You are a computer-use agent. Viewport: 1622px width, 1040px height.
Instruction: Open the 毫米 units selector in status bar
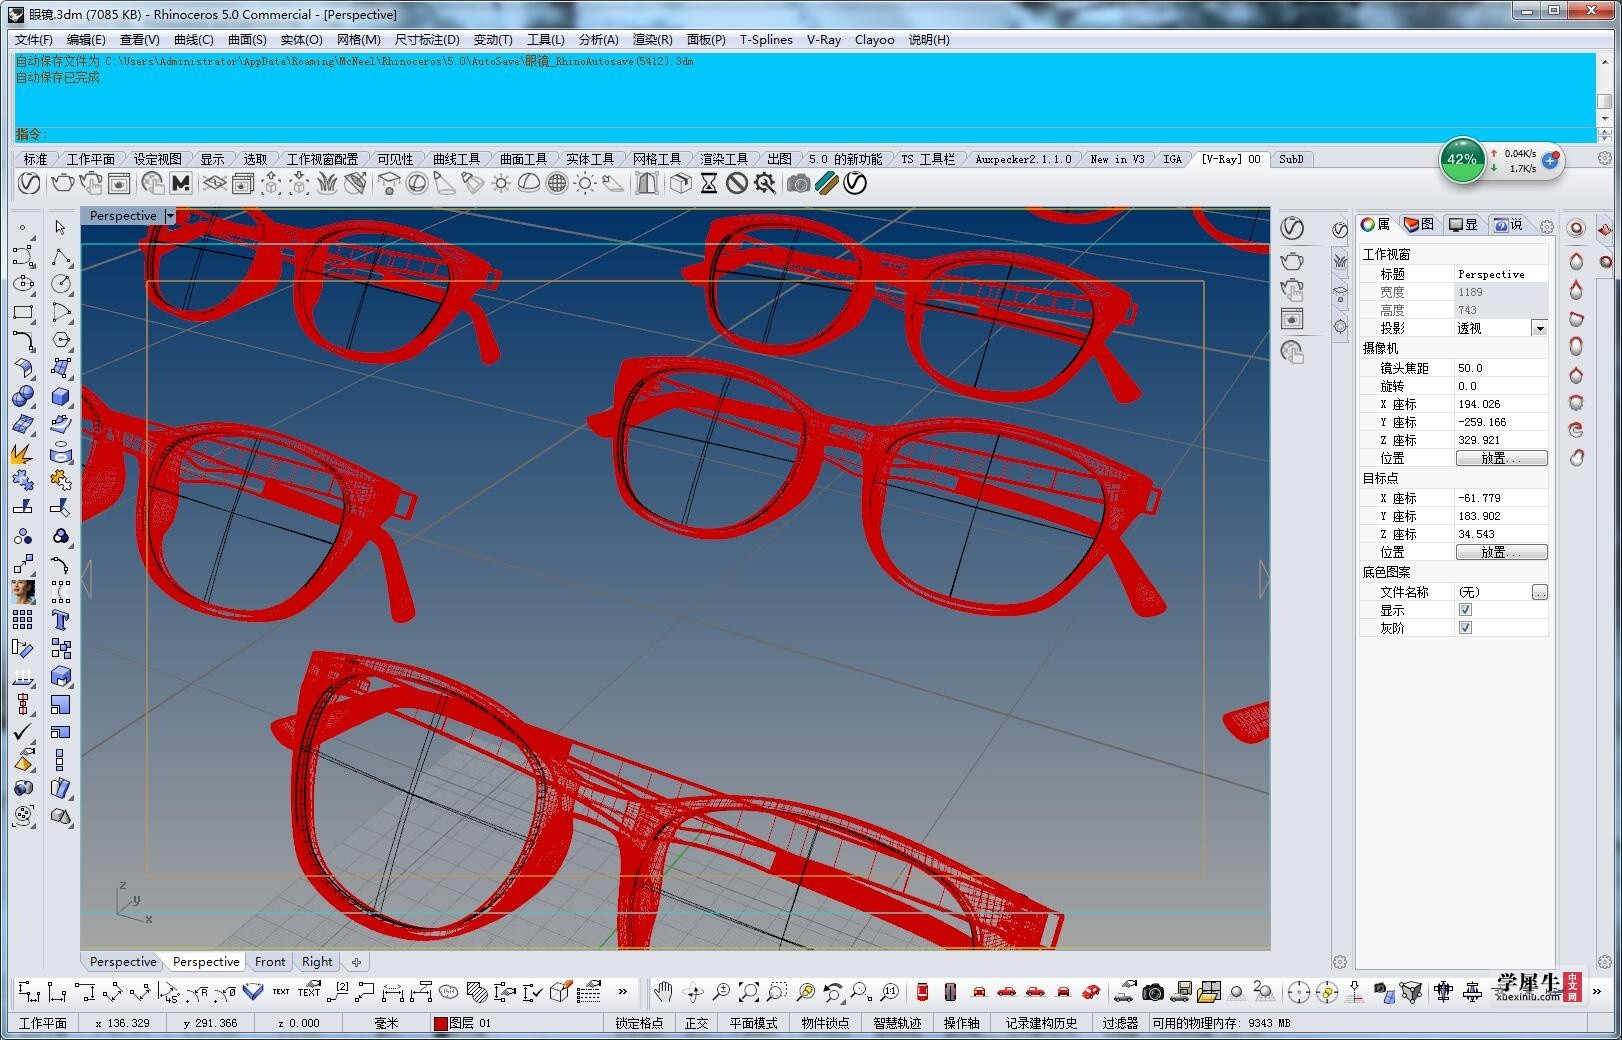click(x=386, y=1023)
